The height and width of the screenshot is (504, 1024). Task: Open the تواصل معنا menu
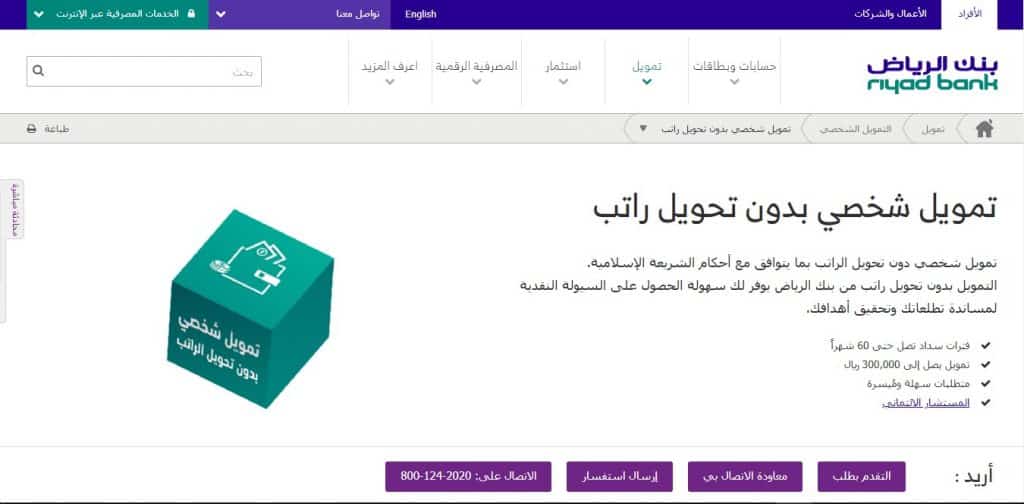tap(358, 14)
